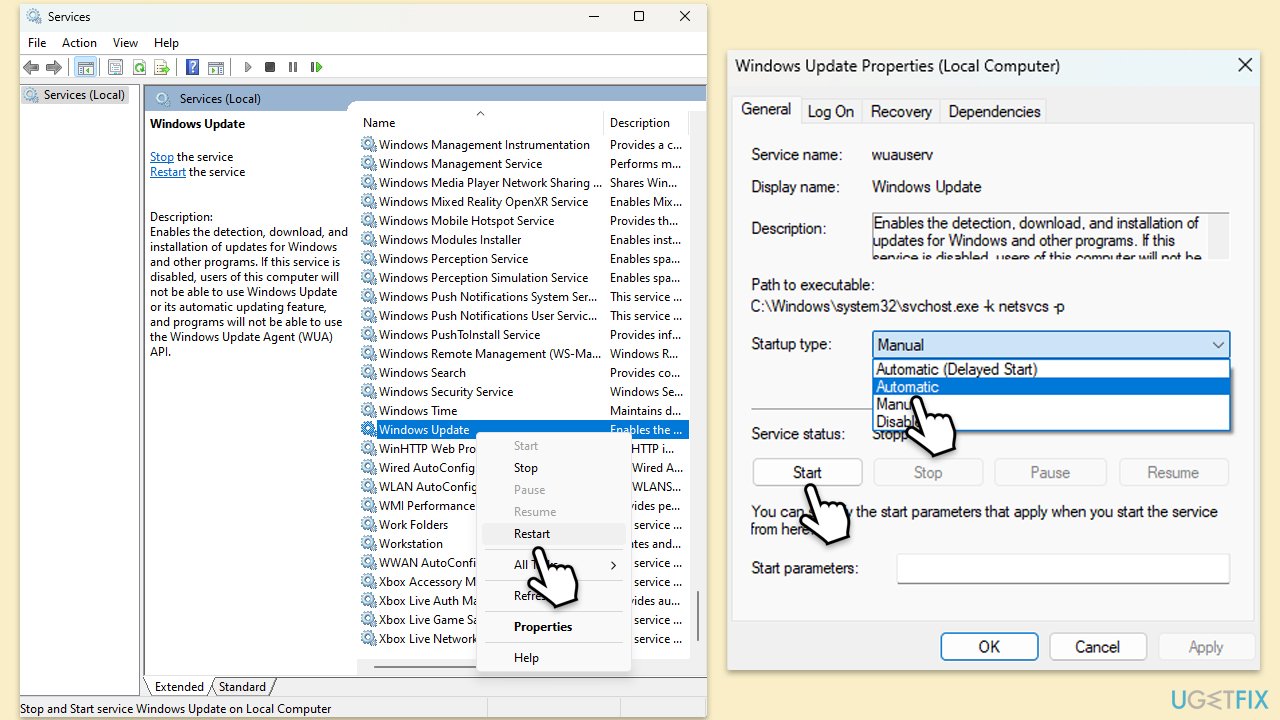Select the highlighted Automatic startup option

[1051, 387]
